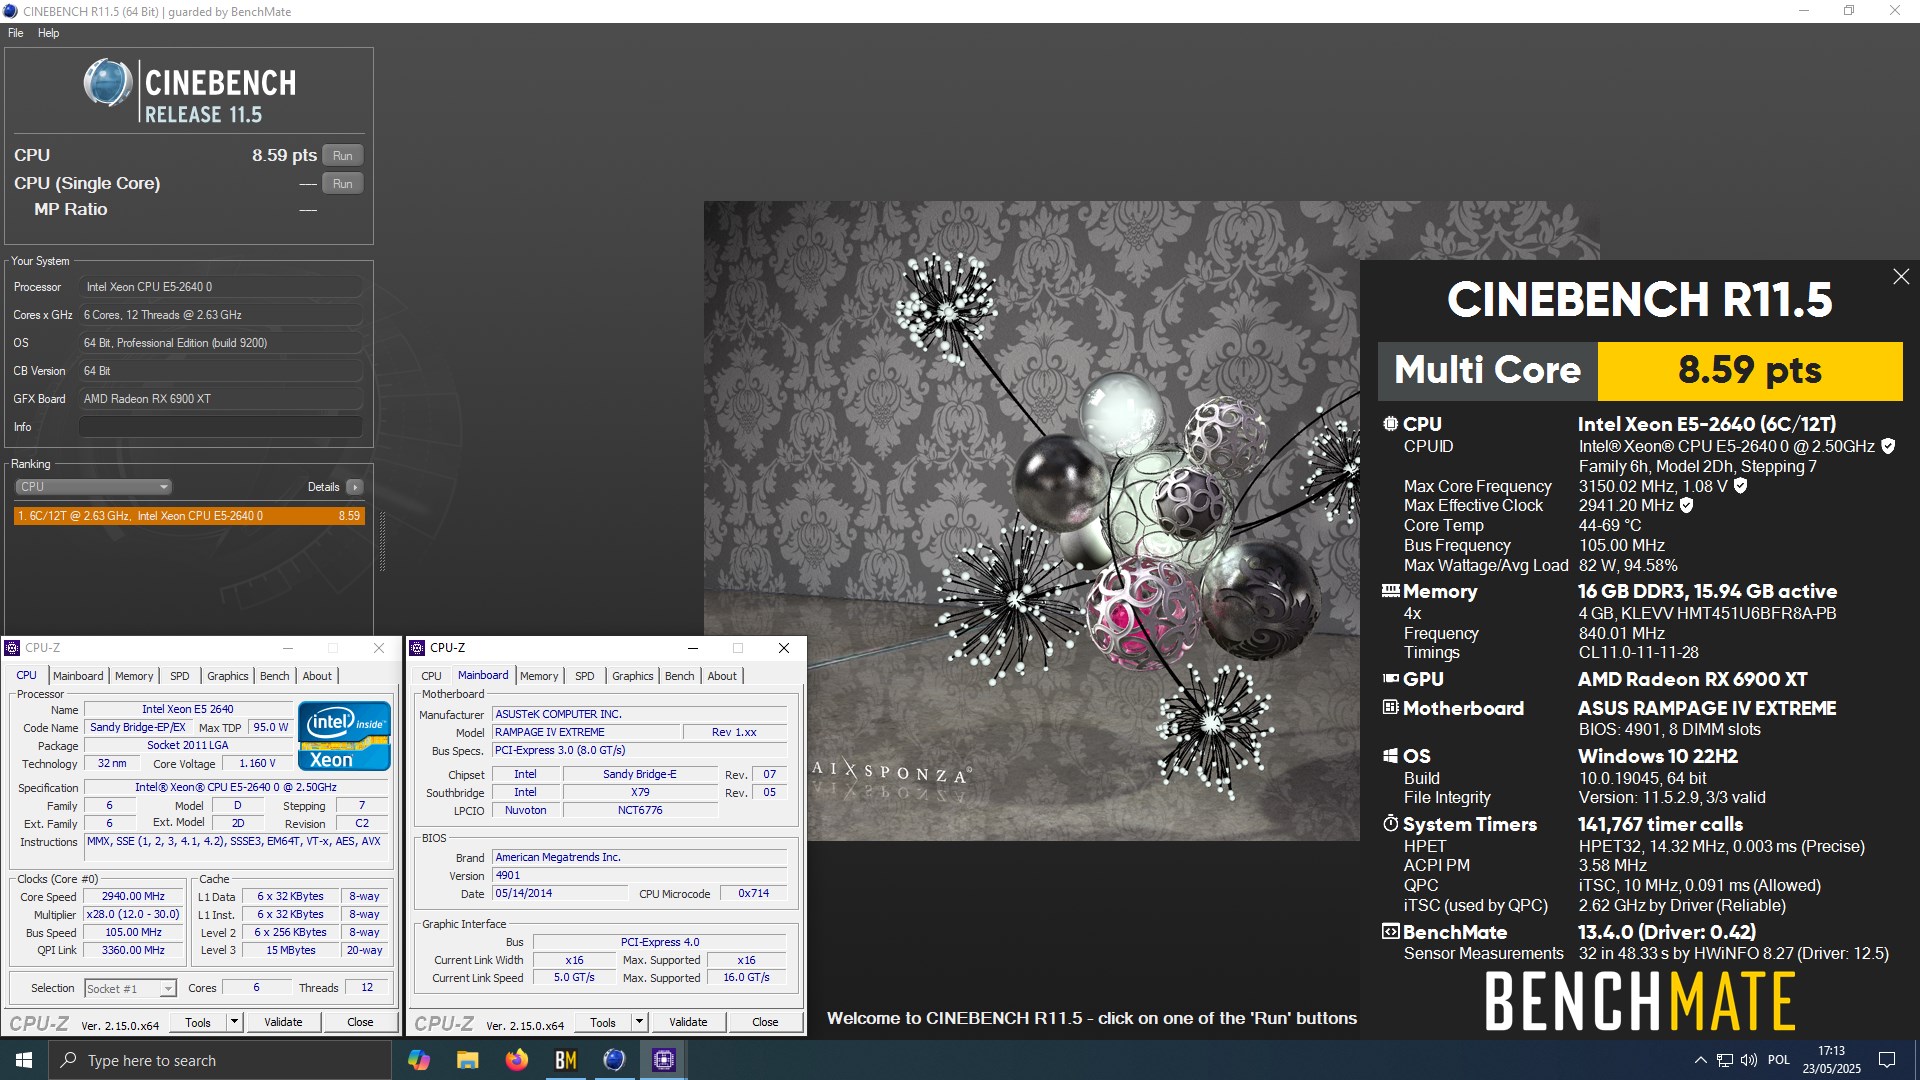Image resolution: width=1920 pixels, height=1080 pixels.
Task: Open SPD tab in right CPU-Z window
Action: pyautogui.click(x=585, y=676)
